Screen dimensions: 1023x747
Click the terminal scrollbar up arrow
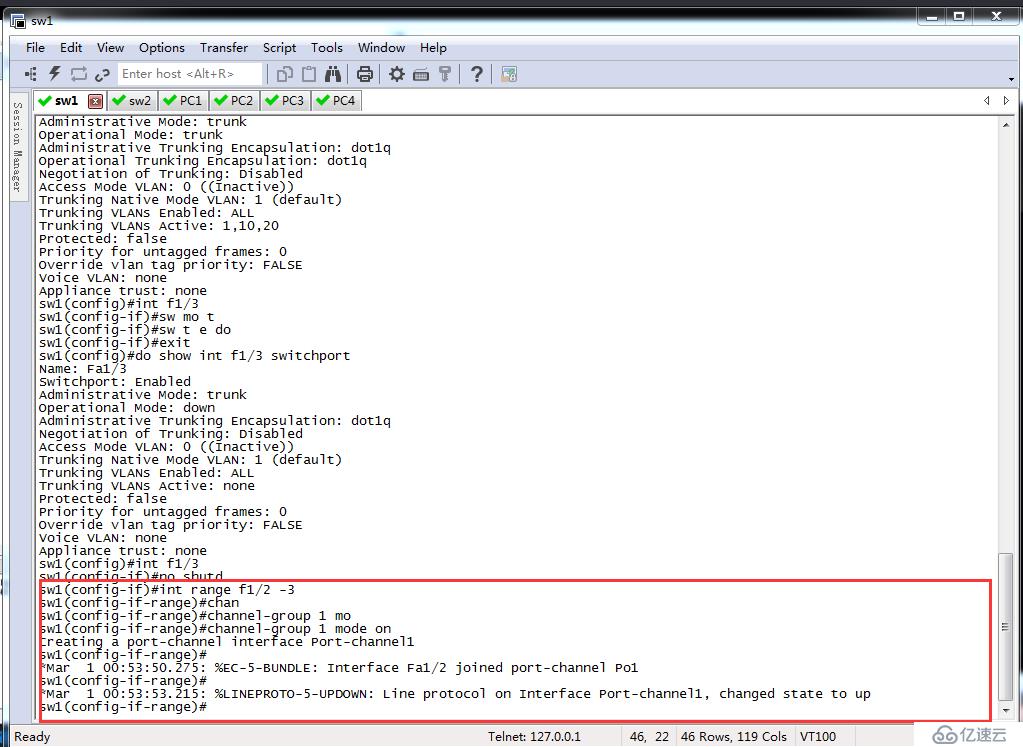pyautogui.click(x=1005, y=125)
